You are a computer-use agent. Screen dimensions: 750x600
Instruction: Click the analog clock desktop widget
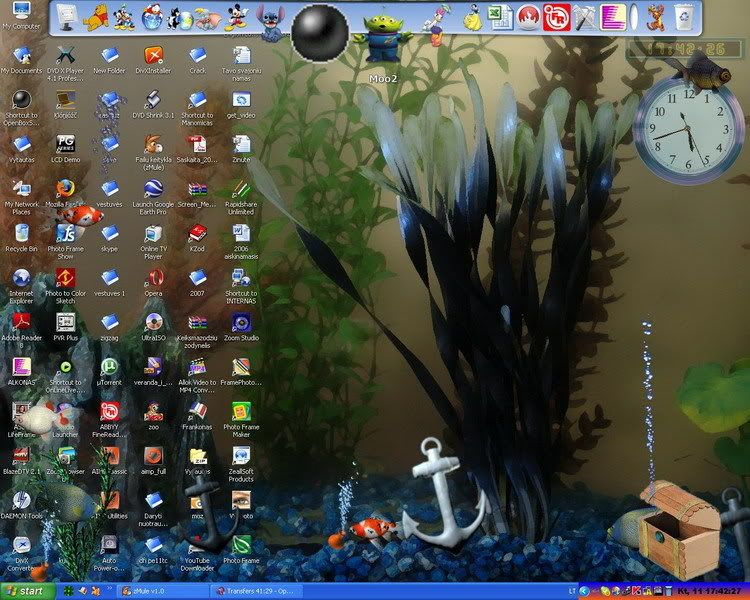click(x=688, y=131)
